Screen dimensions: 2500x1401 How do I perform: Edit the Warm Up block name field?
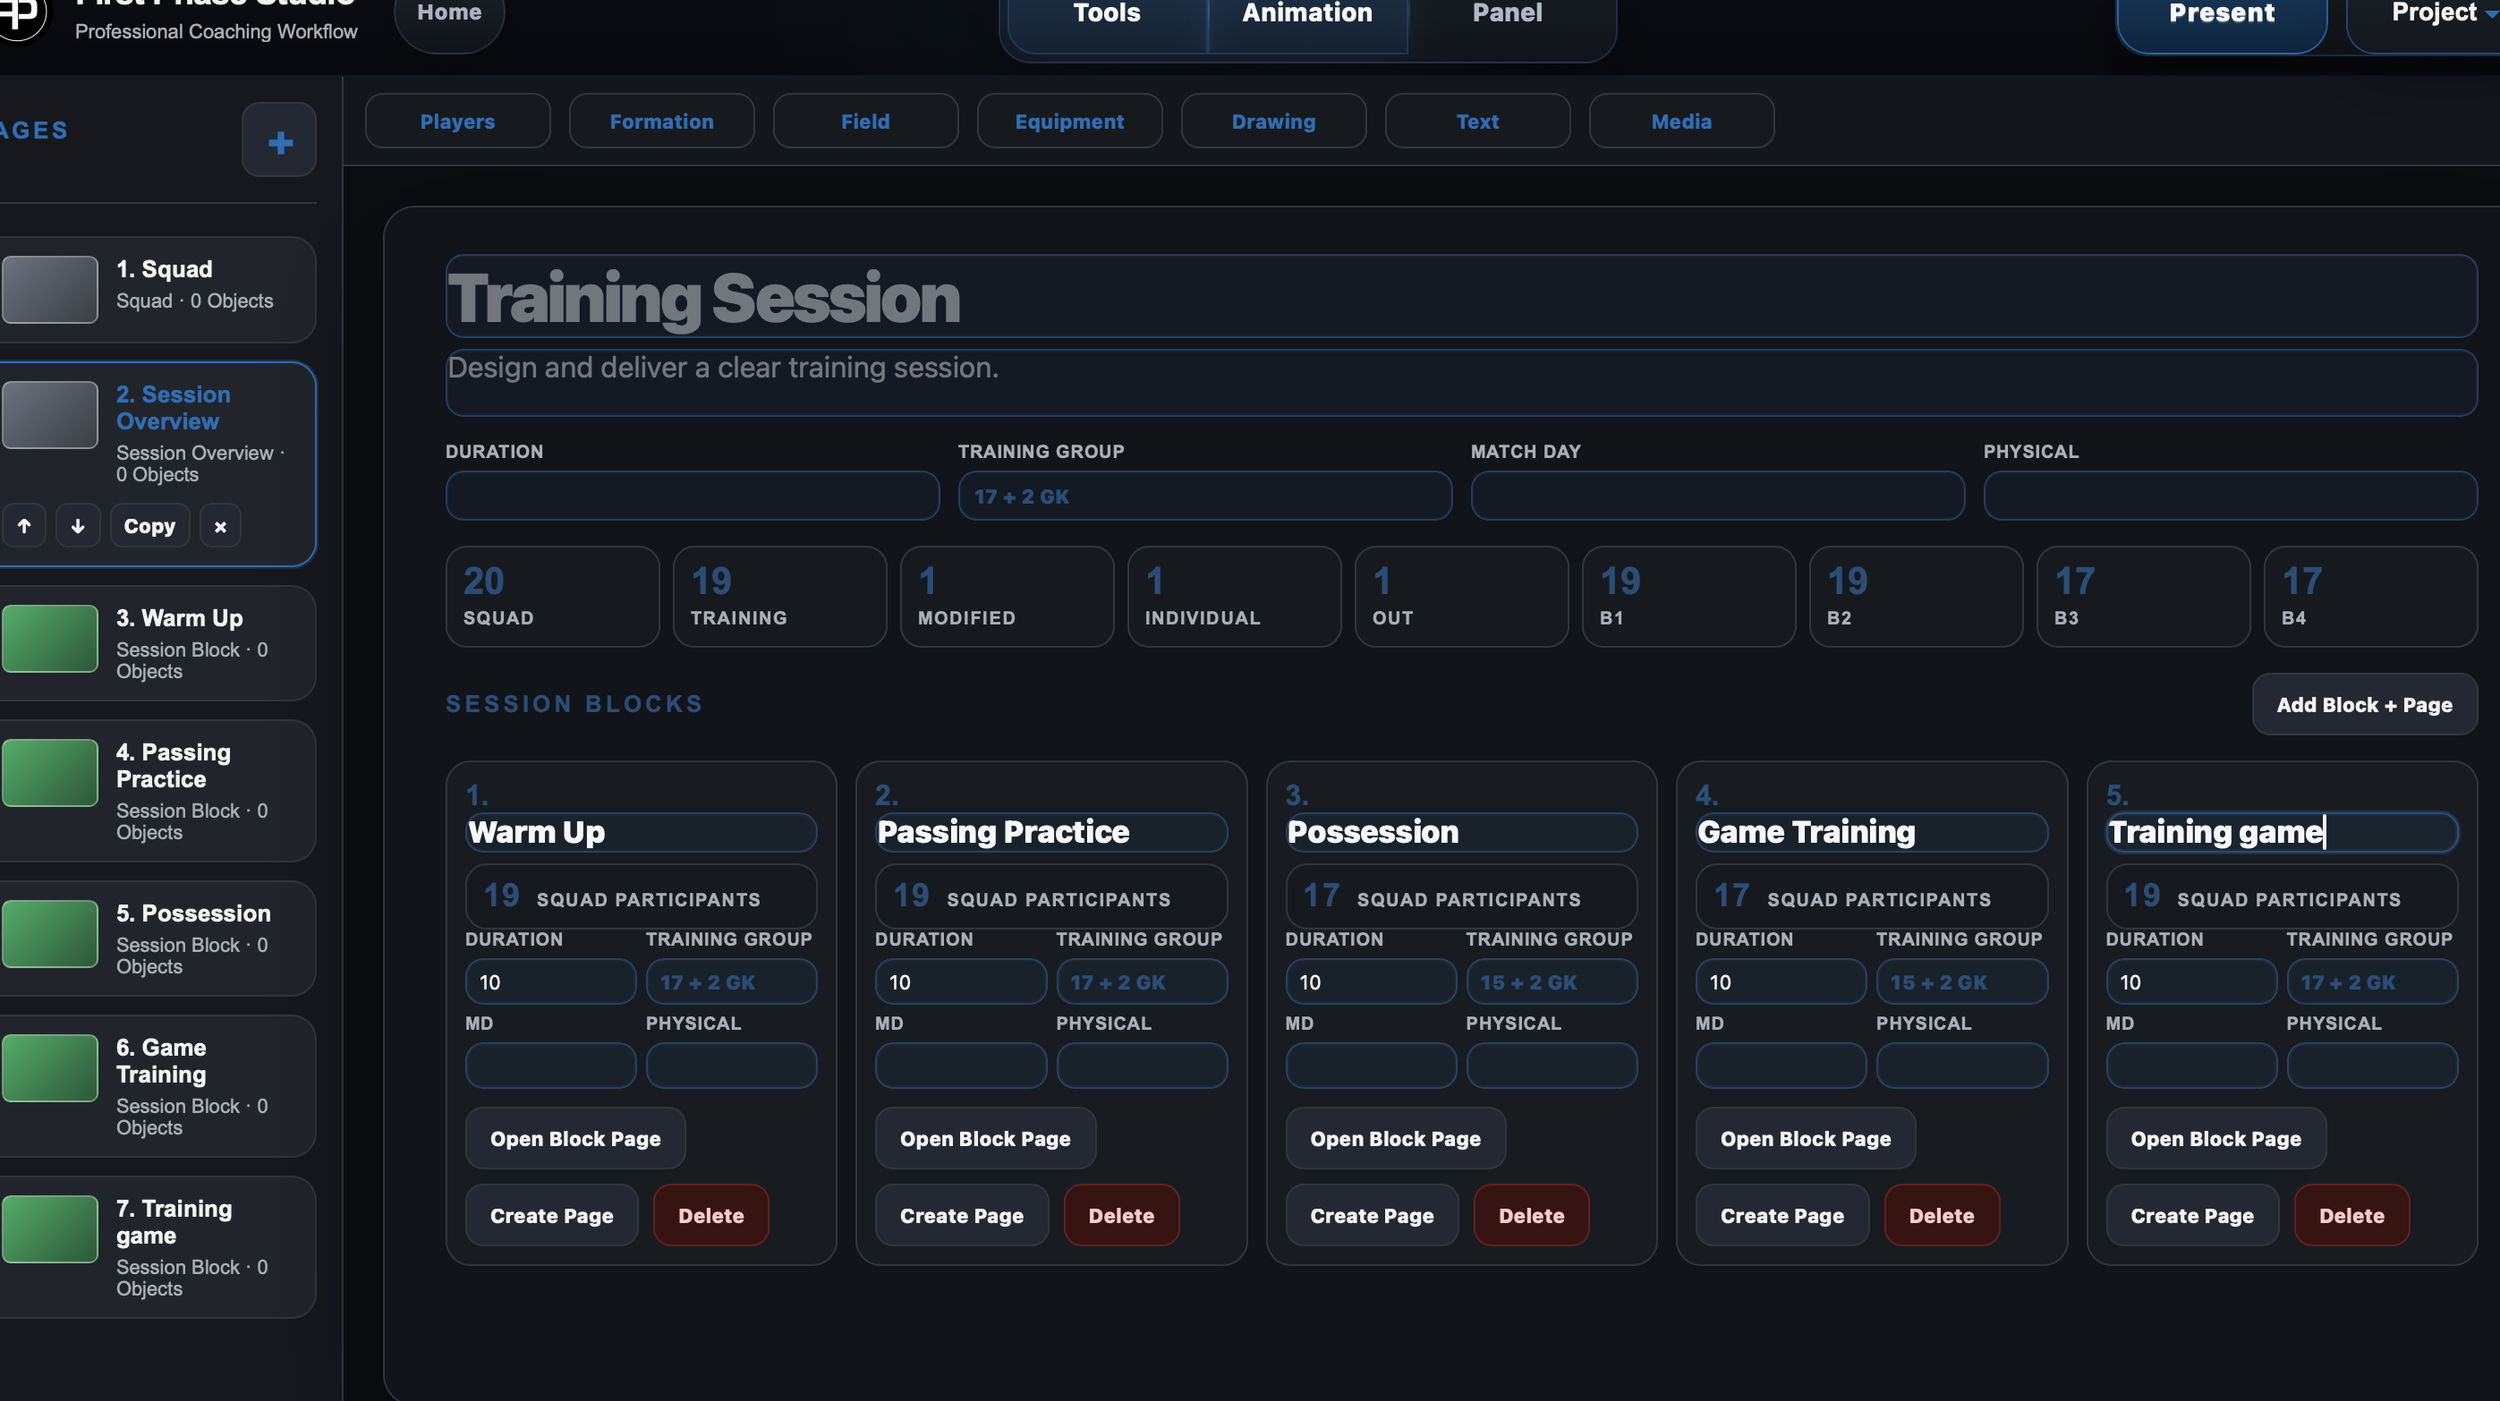pyautogui.click(x=641, y=832)
